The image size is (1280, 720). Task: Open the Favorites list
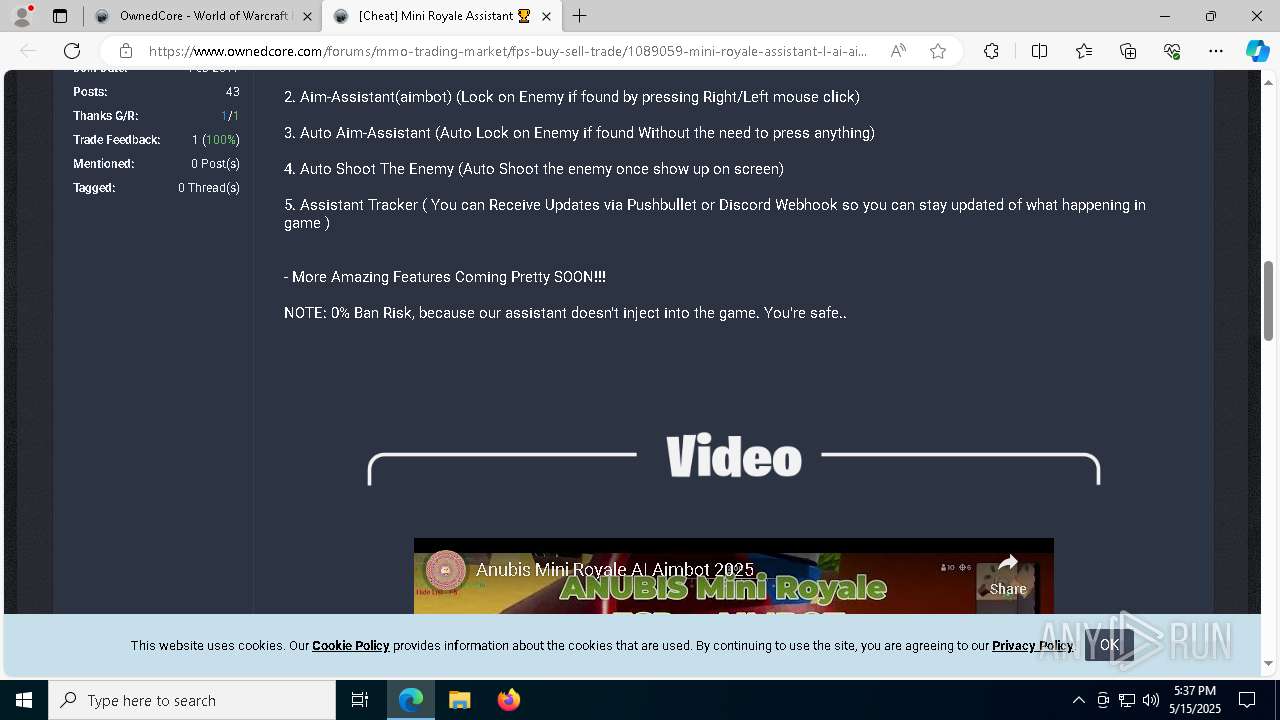[1084, 51]
